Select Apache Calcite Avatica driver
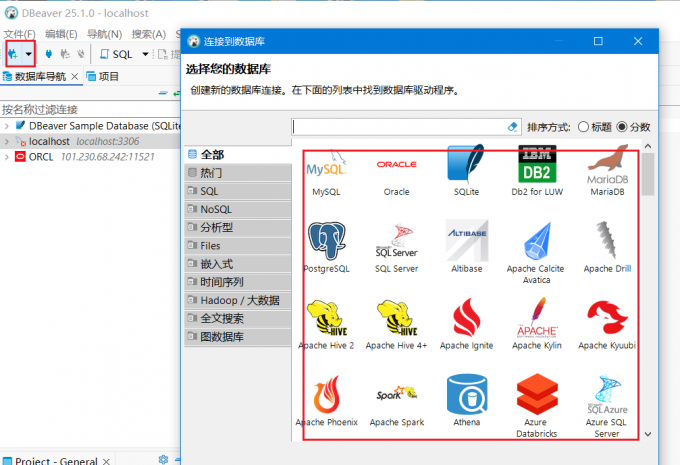This screenshot has height=465, width=680. (x=536, y=253)
